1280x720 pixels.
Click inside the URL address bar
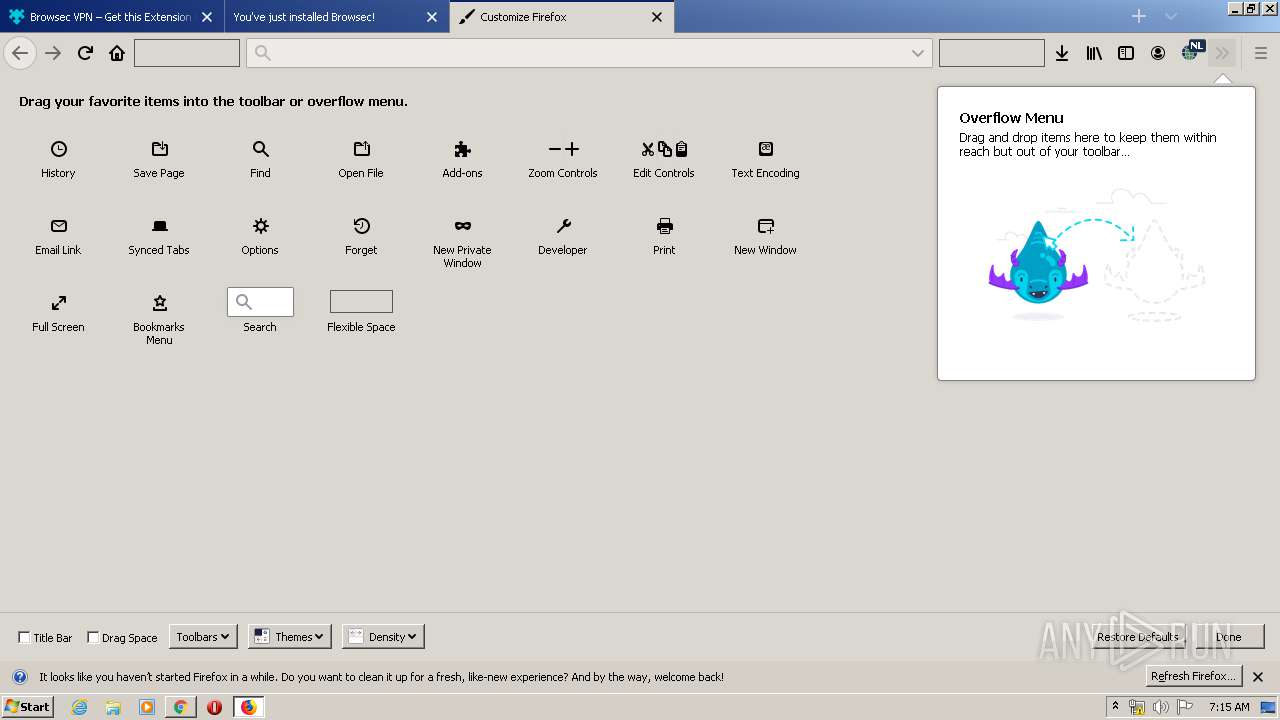(x=589, y=53)
